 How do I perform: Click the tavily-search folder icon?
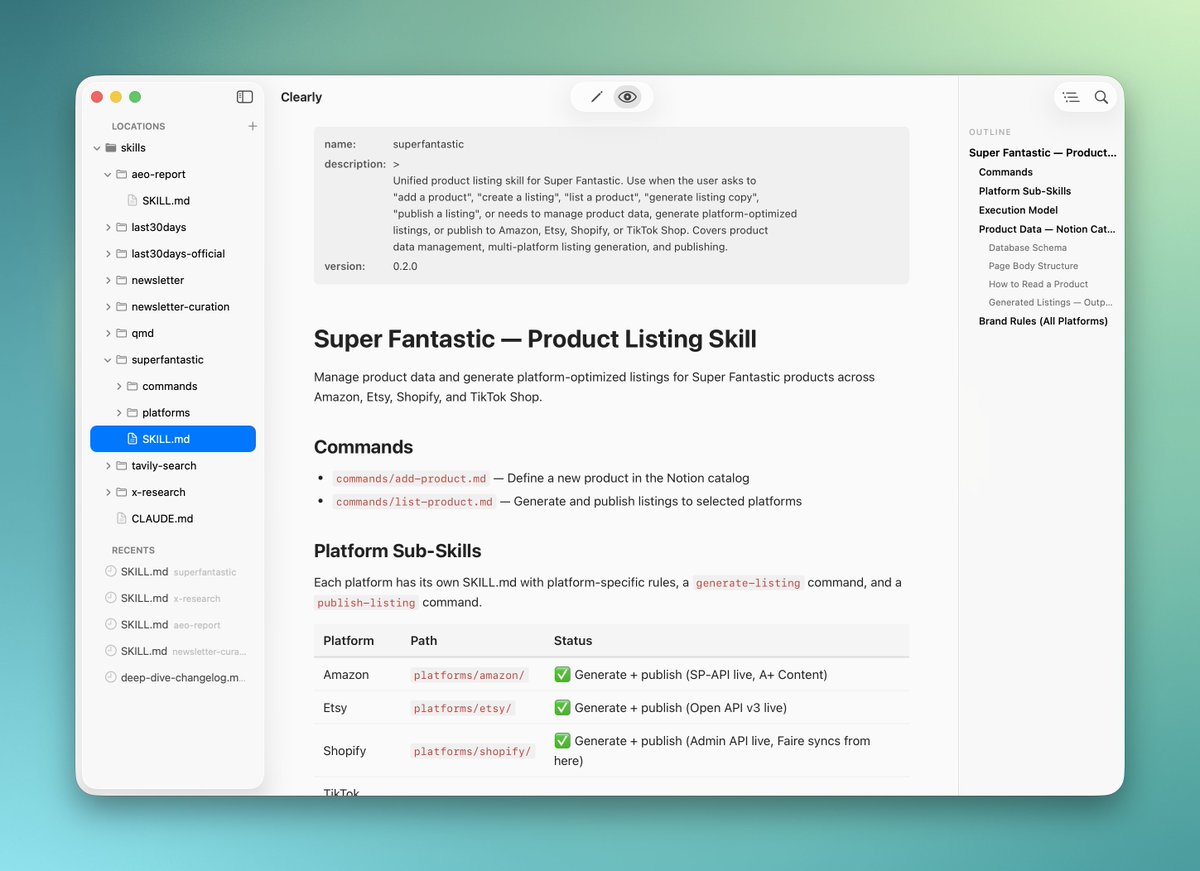[x=122, y=466]
